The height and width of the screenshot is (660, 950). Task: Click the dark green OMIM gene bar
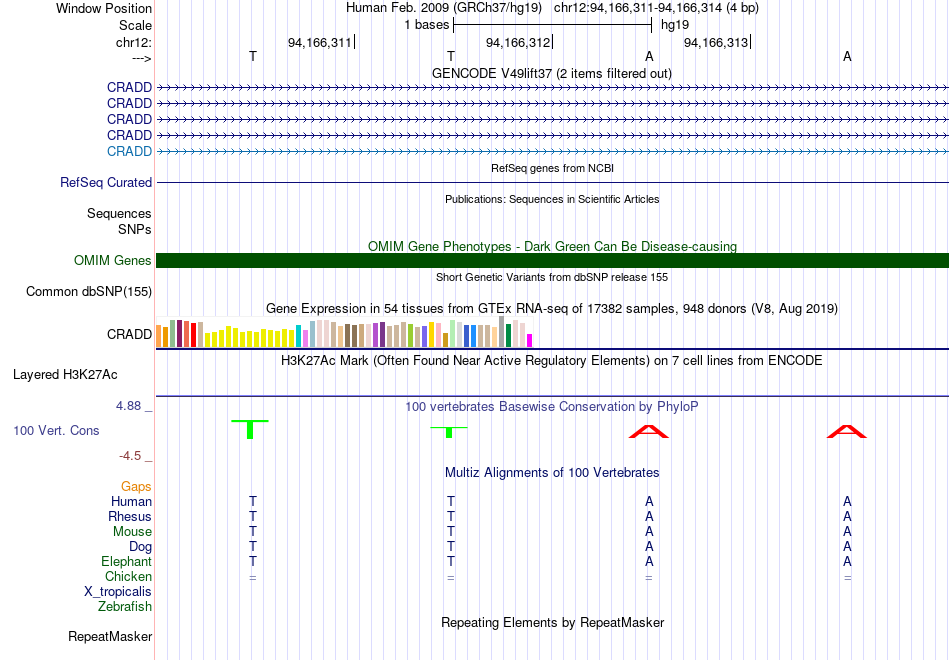click(552, 261)
